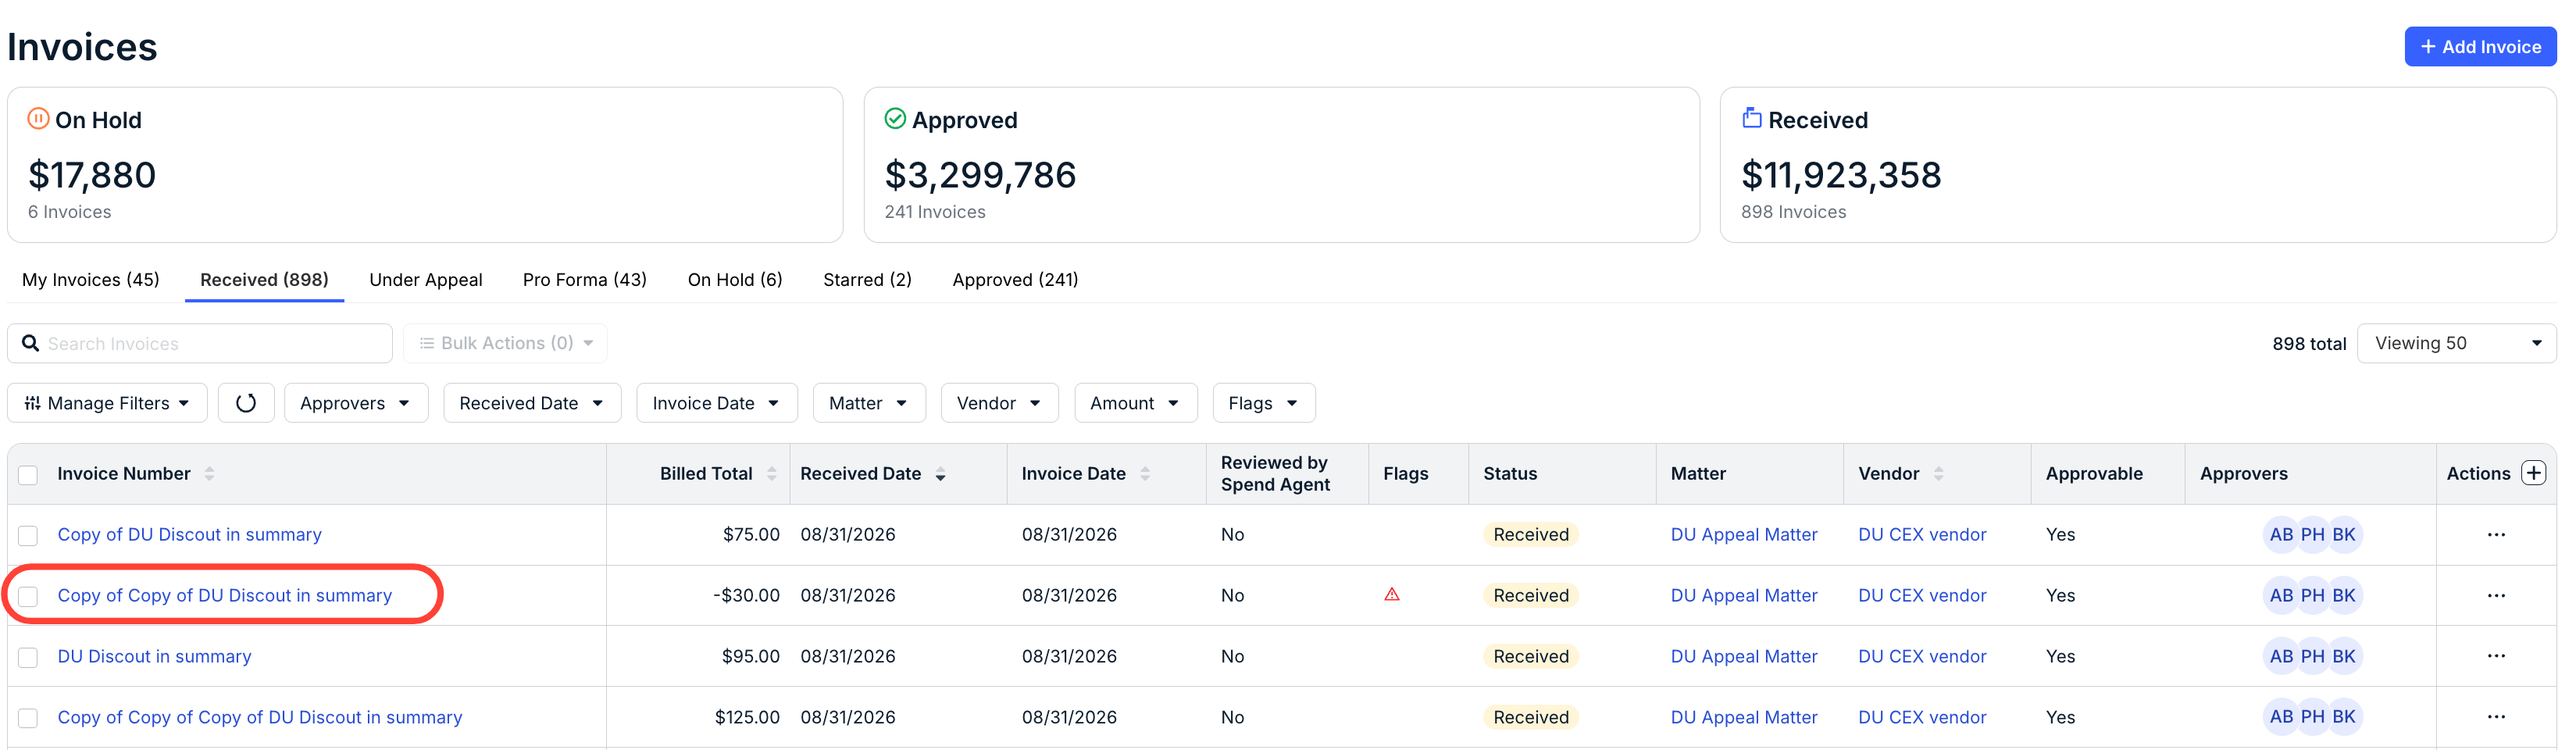Screen dimensions: 2576x750
Task: Sort by Invoice Number column arrows
Action: pos(209,474)
